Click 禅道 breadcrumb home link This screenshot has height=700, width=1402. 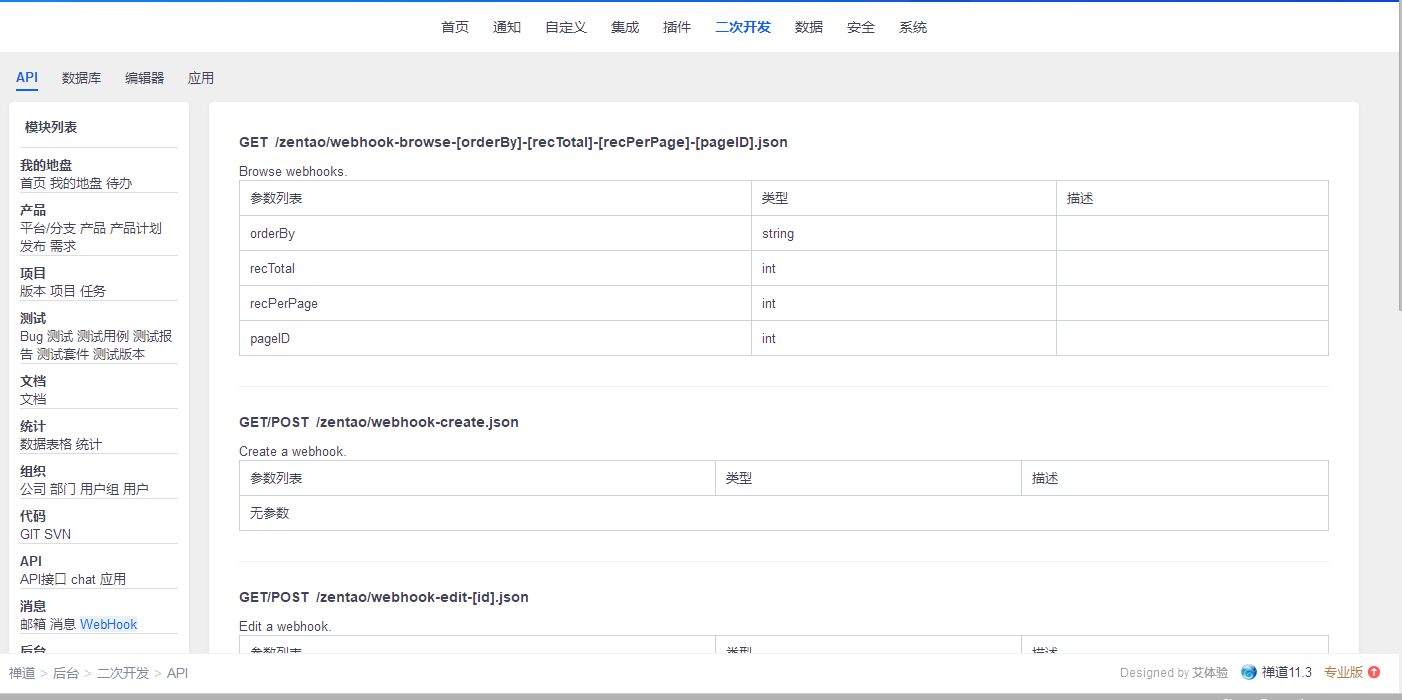pos(22,673)
